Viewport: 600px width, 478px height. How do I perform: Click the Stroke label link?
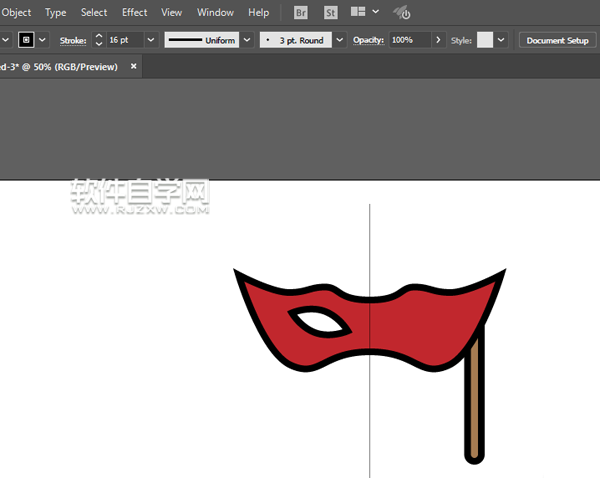tap(73, 40)
